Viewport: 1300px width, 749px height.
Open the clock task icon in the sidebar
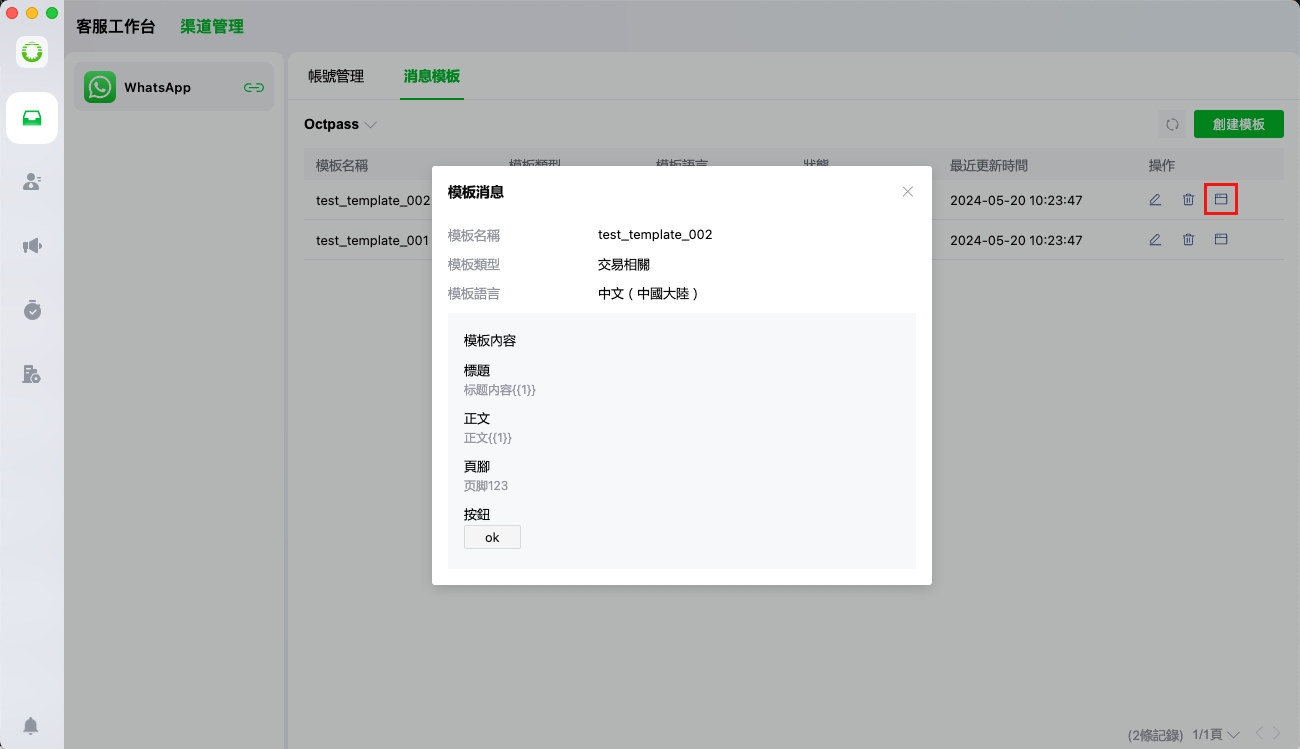[x=32, y=310]
